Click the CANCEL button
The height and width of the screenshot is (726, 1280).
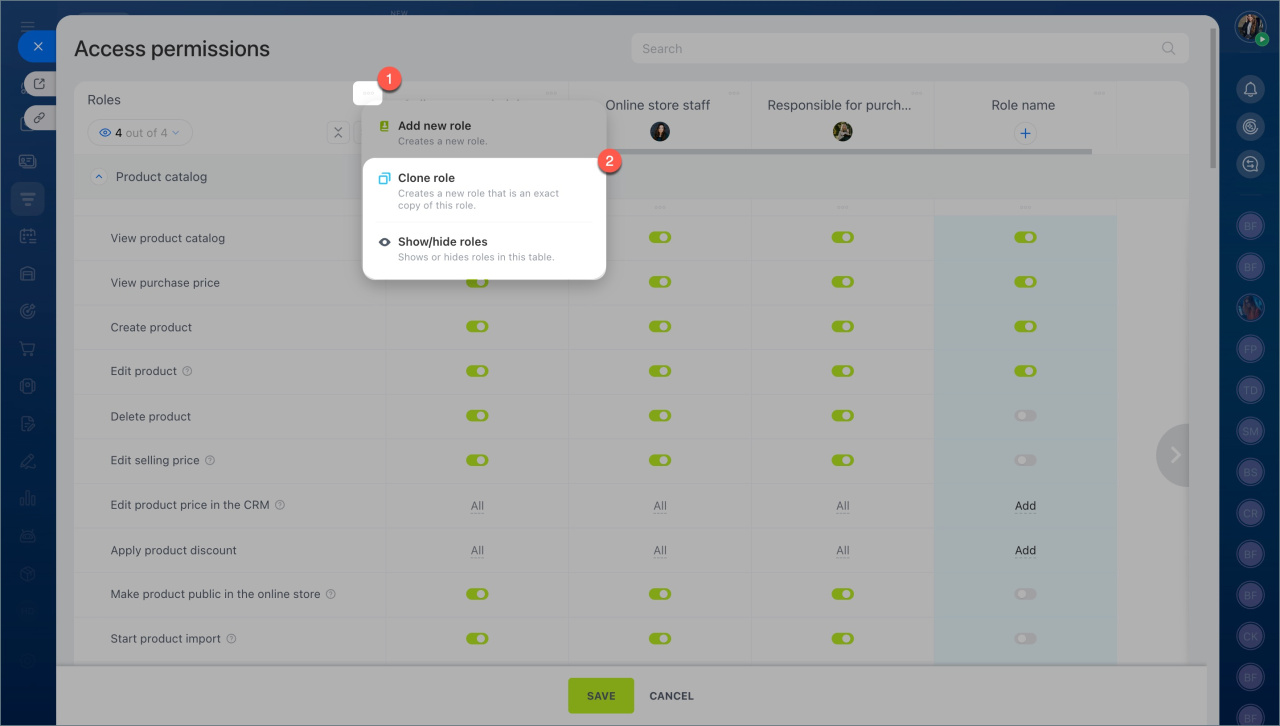(x=671, y=696)
